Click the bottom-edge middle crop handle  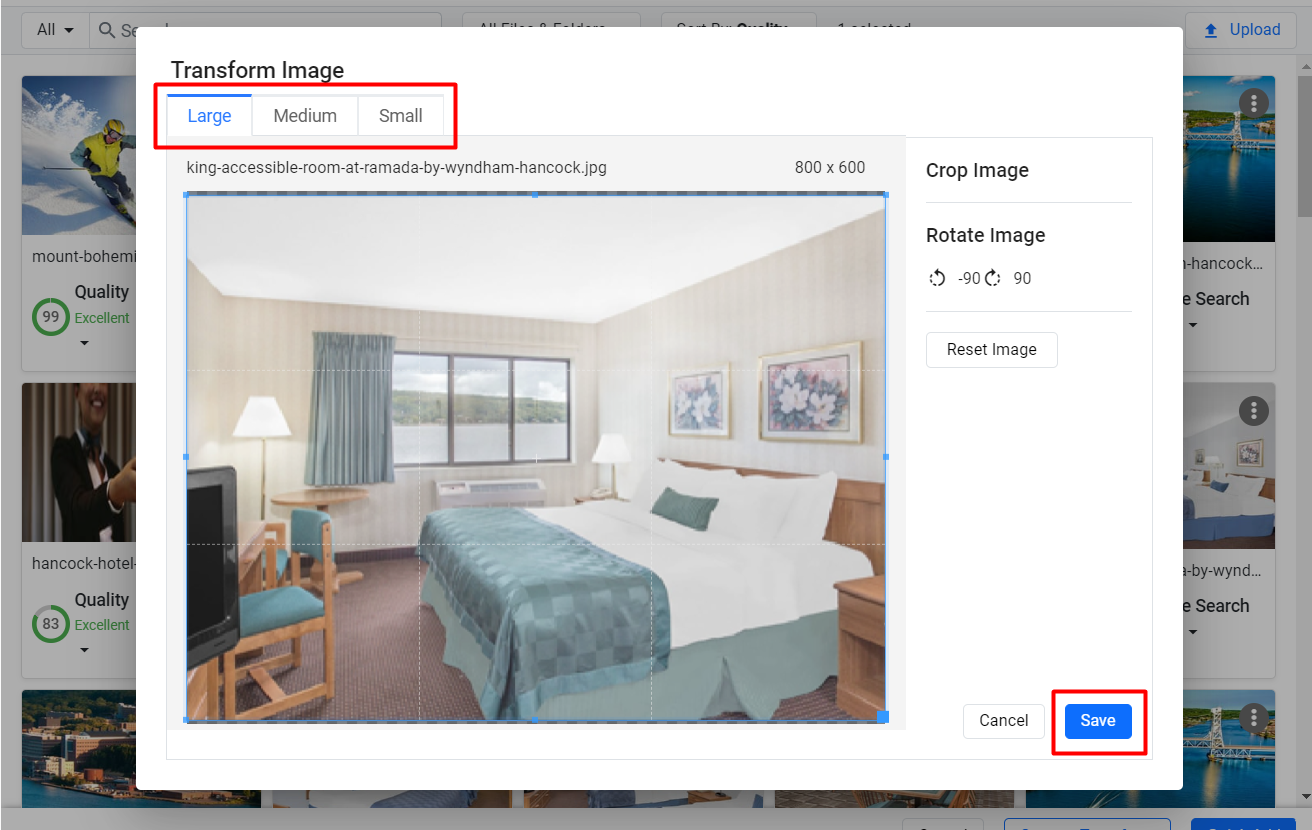click(x=536, y=719)
